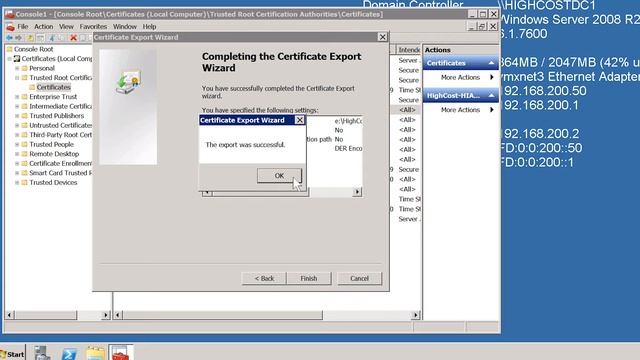This screenshot has height=360, width=640.
Task: Select Intermediate Certification Authorities folder
Action: click(x=60, y=106)
